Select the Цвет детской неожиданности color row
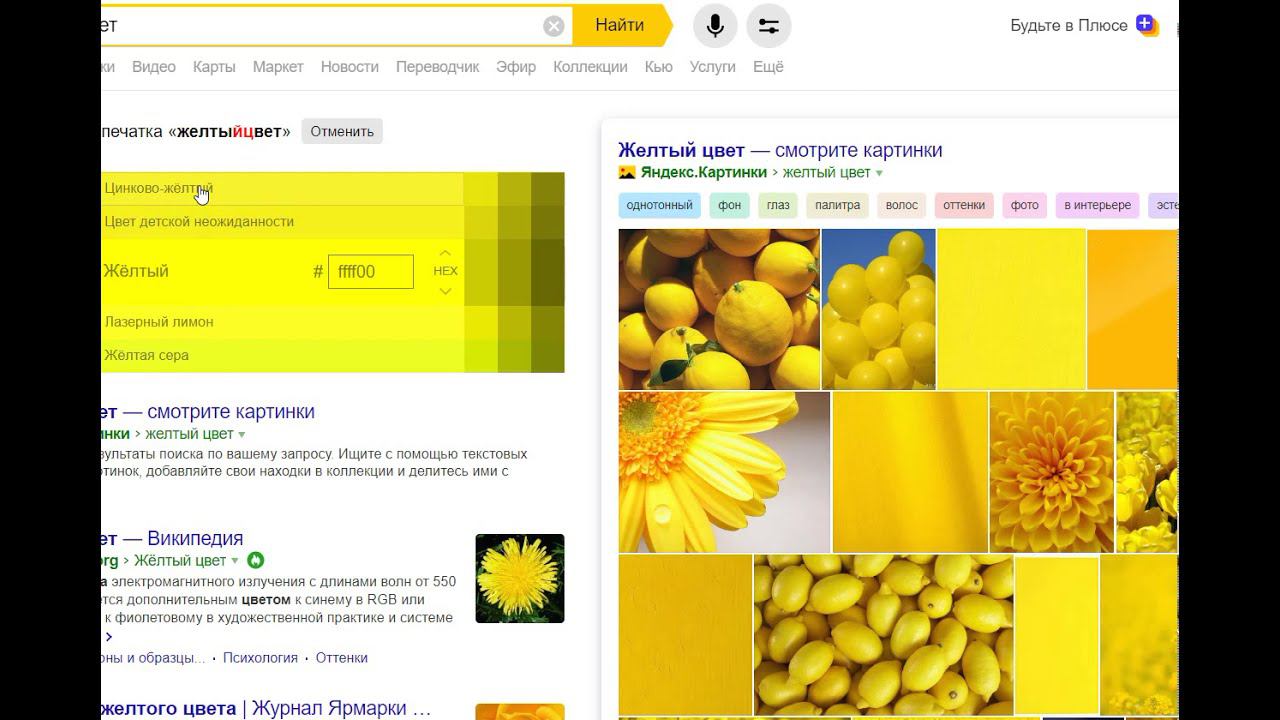1280x720 pixels. [x=282, y=222]
